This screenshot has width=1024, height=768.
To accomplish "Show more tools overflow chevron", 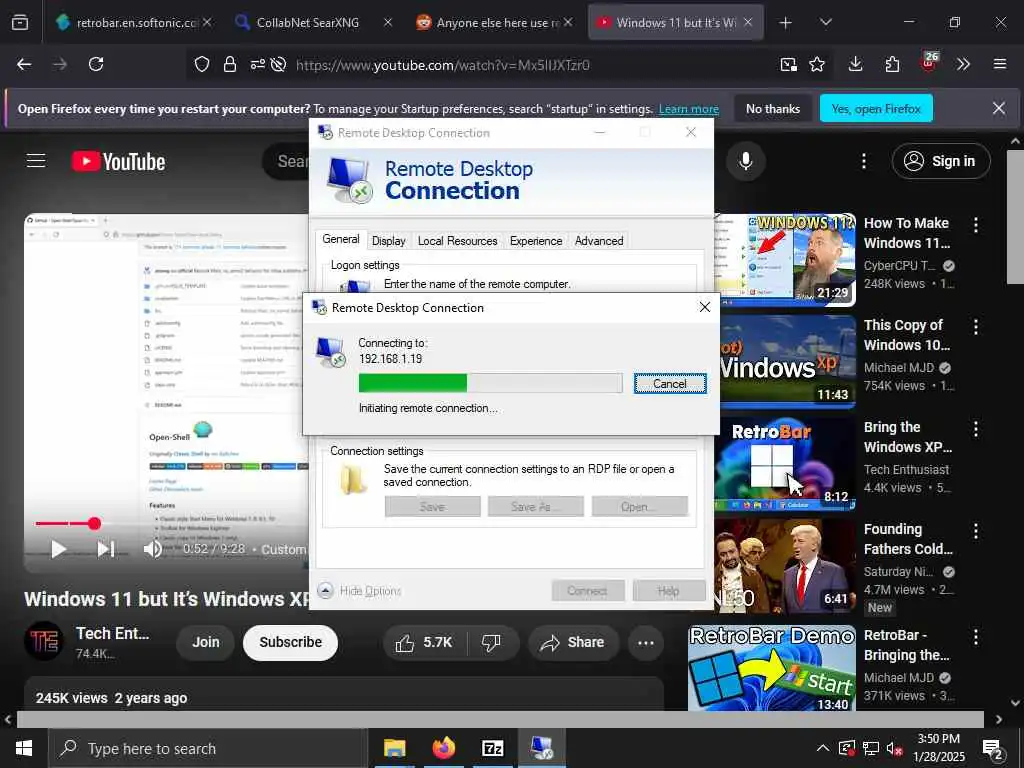I will click(x=963, y=64).
